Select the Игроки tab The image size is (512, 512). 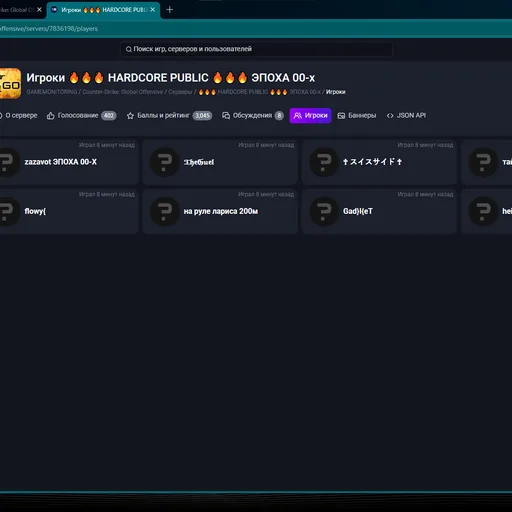[310, 116]
